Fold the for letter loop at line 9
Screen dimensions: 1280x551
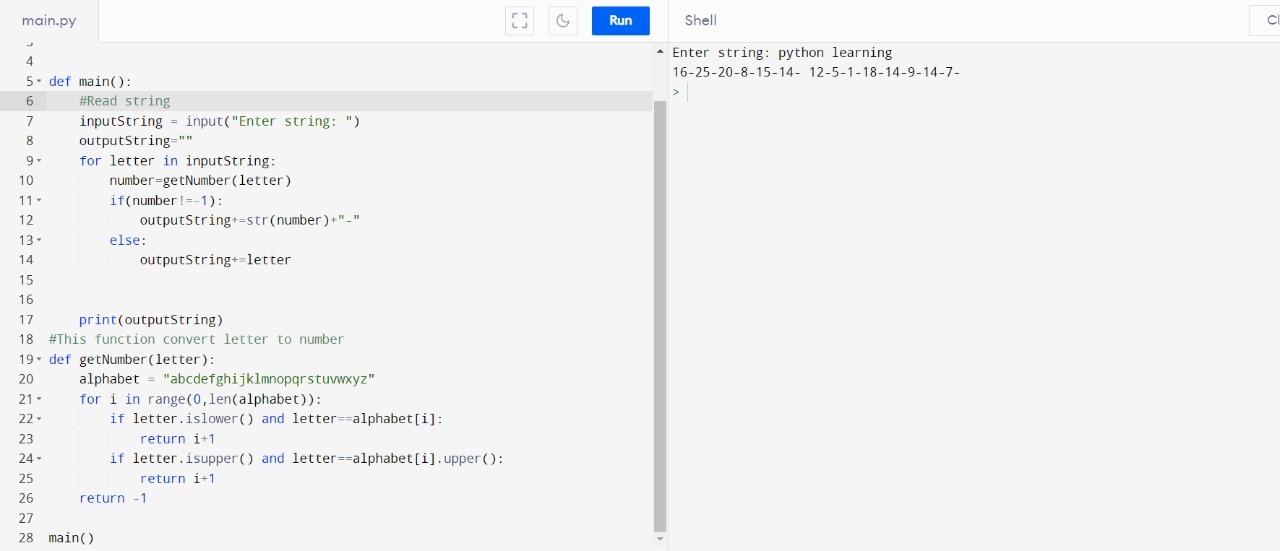click(39, 161)
